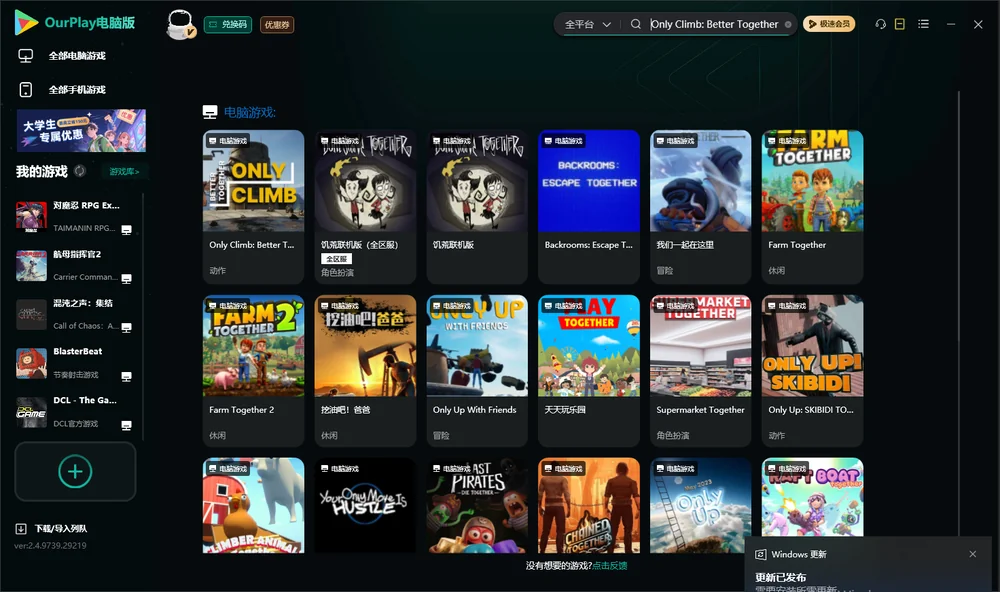Click the 优惠券 coupon button
This screenshot has height=592, width=1000.
pos(277,24)
